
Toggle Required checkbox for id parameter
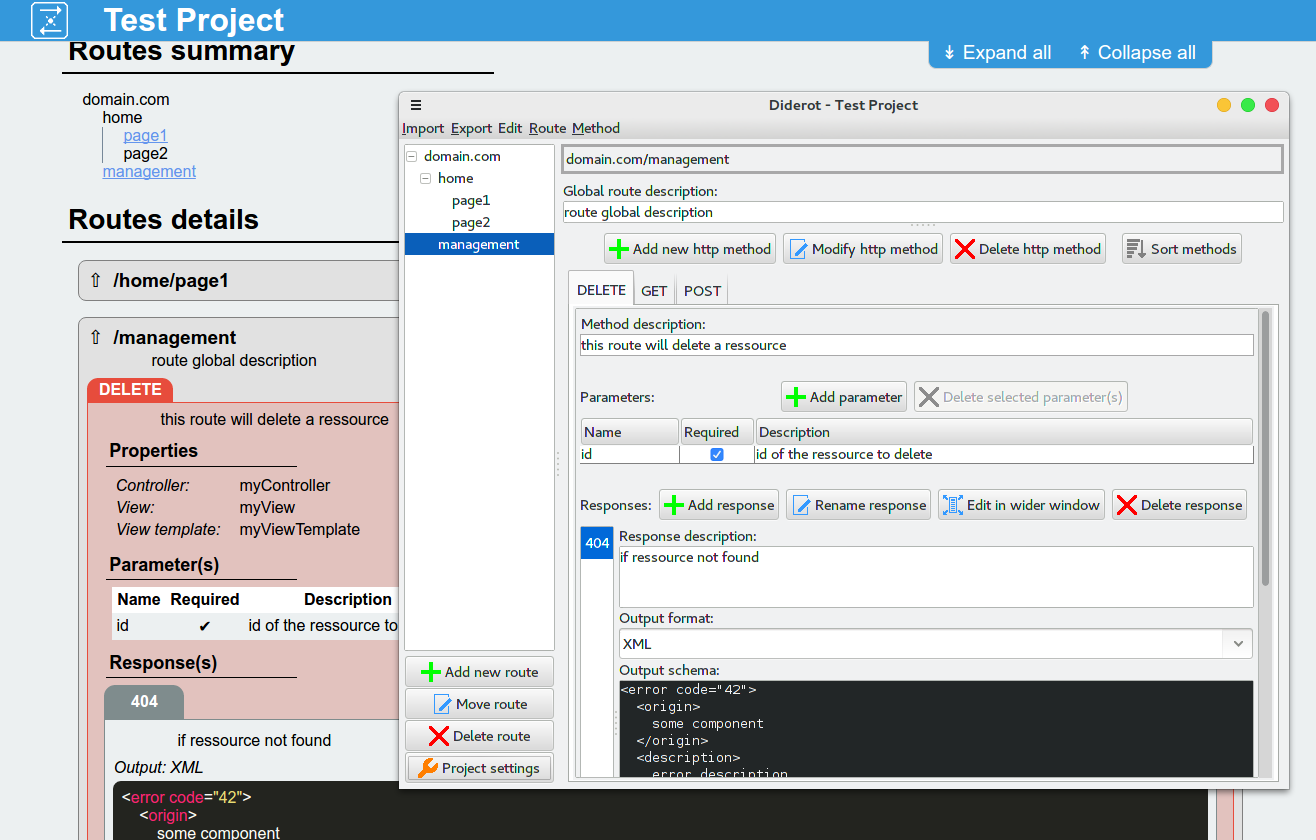pos(717,454)
